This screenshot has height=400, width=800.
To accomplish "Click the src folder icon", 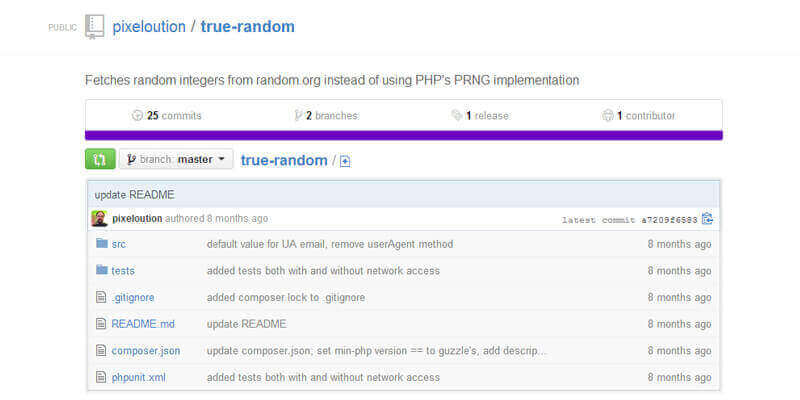I will [x=101, y=243].
